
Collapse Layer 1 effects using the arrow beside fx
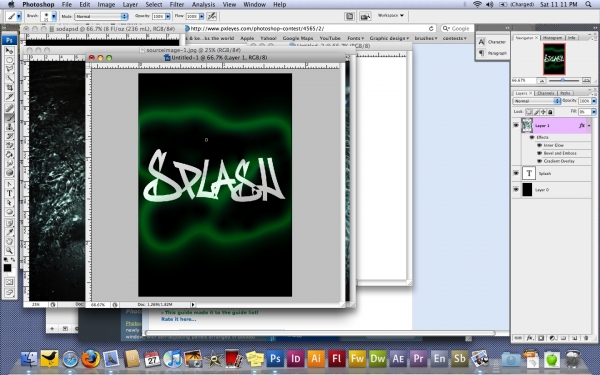tap(589, 126)
